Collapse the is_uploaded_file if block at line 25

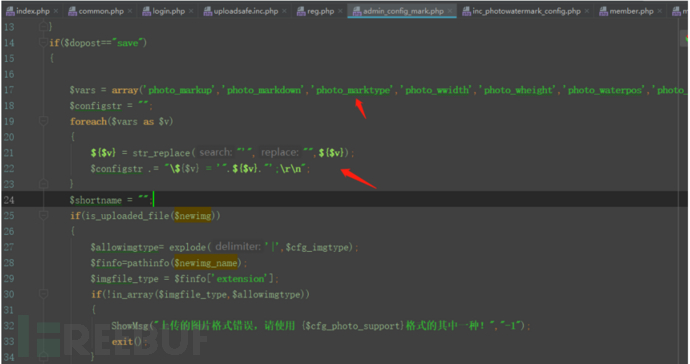click(43, 215)
